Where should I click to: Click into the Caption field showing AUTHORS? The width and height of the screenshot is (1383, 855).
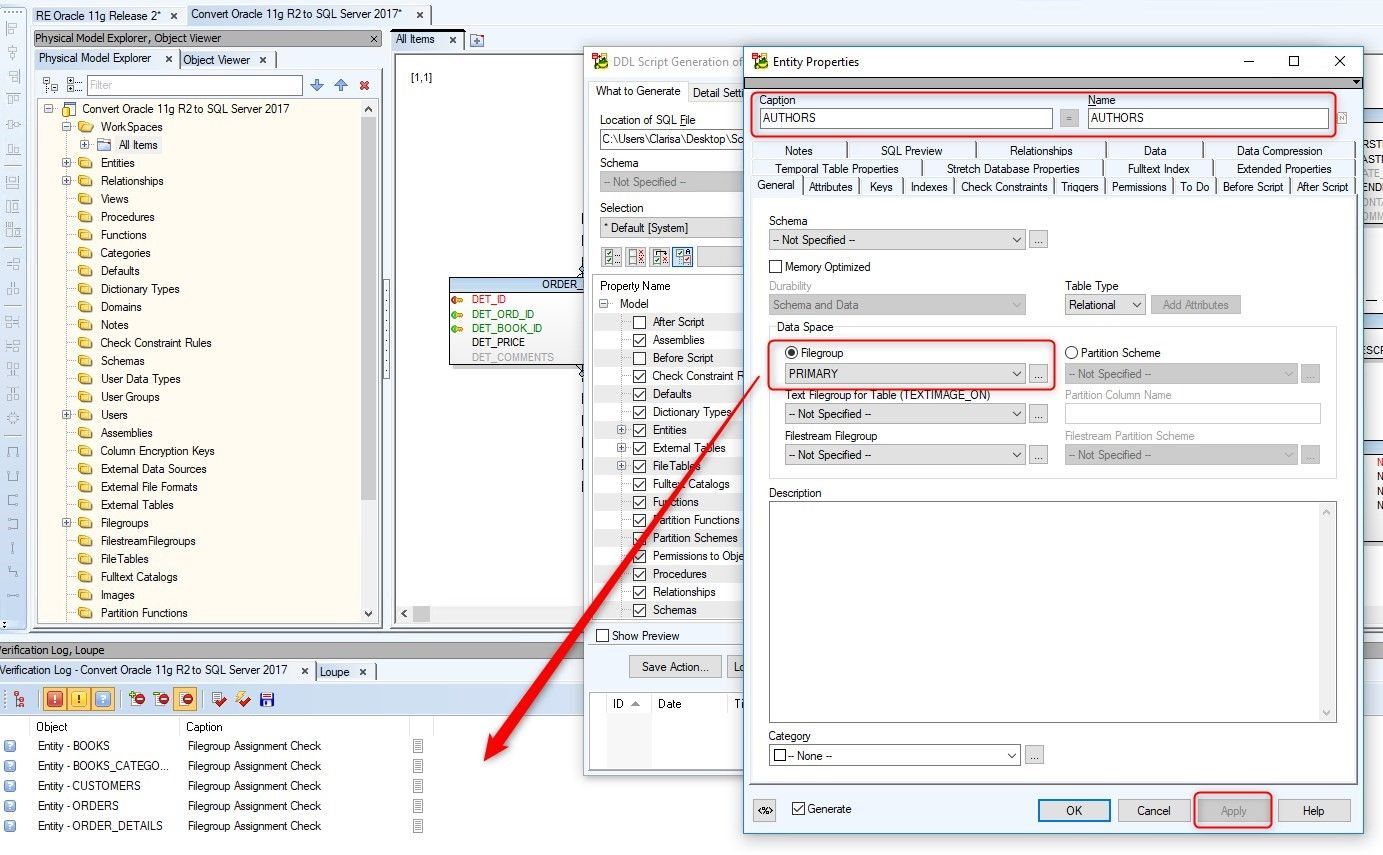coord(906,118)
